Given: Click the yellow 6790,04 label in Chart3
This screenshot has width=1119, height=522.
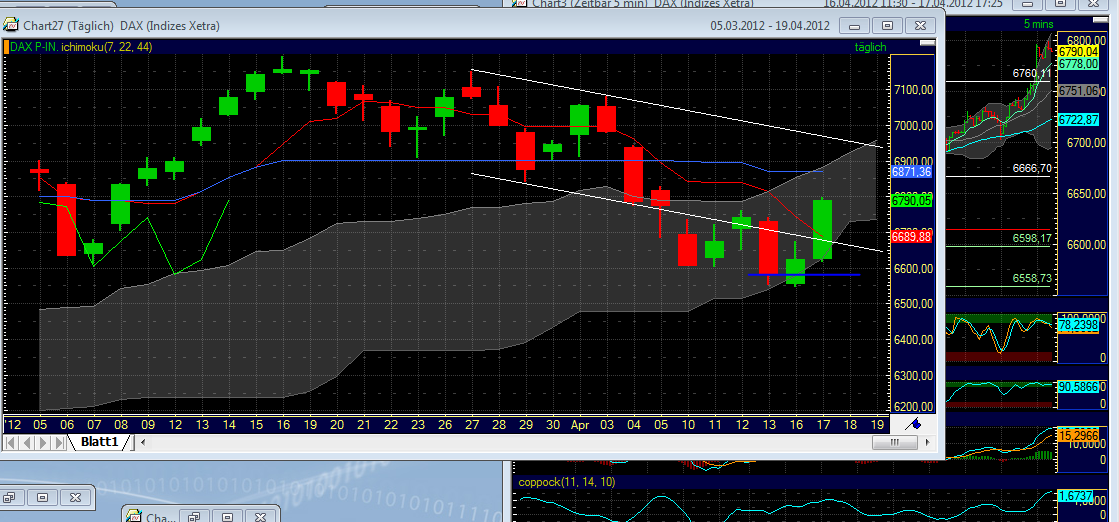Looking at the screenshot, I should coord(1078,52).
